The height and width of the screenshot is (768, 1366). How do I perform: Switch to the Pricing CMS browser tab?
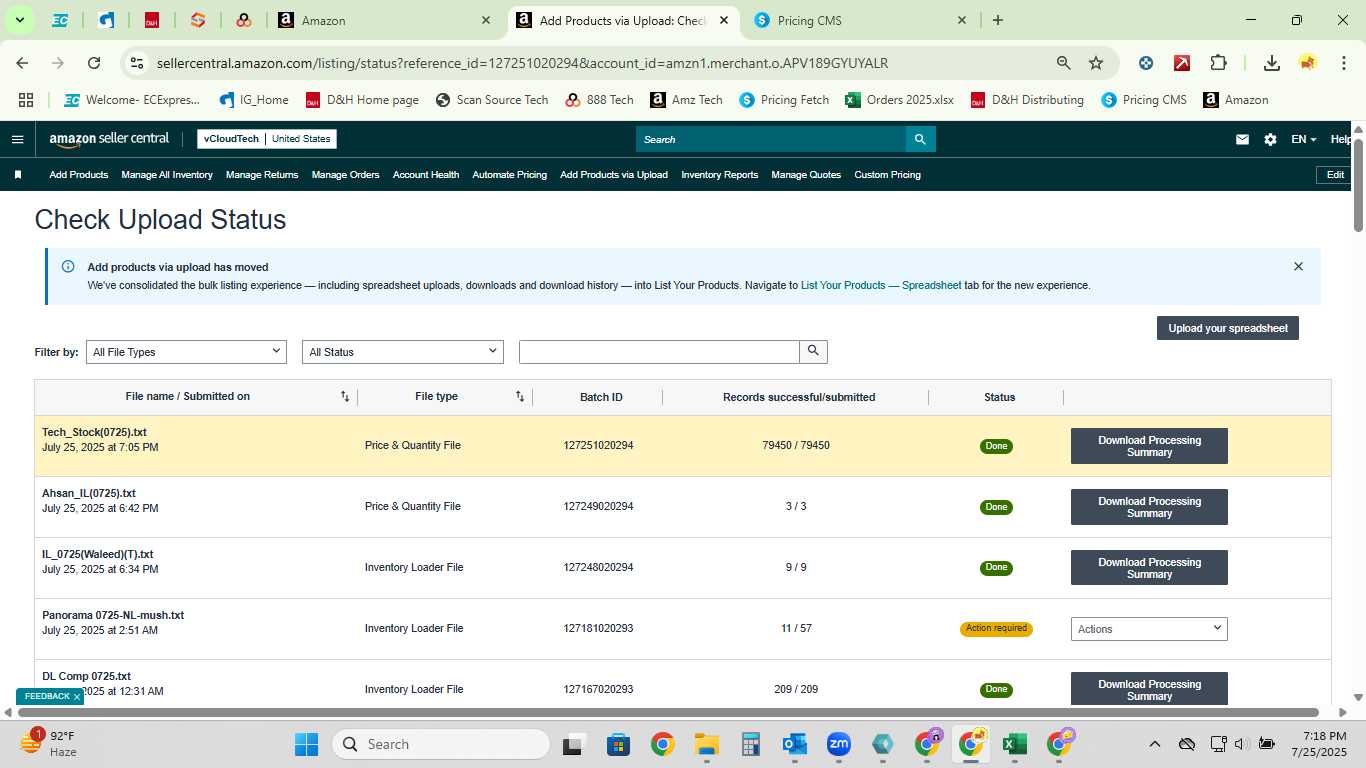858,20
